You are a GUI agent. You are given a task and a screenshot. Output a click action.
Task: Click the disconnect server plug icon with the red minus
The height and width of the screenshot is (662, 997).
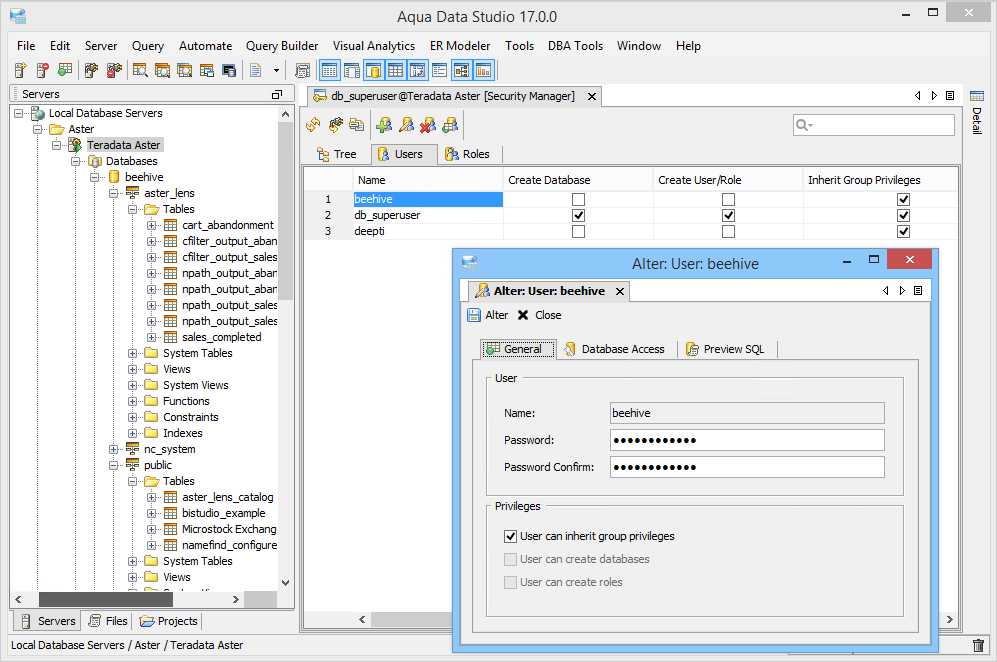114,70
